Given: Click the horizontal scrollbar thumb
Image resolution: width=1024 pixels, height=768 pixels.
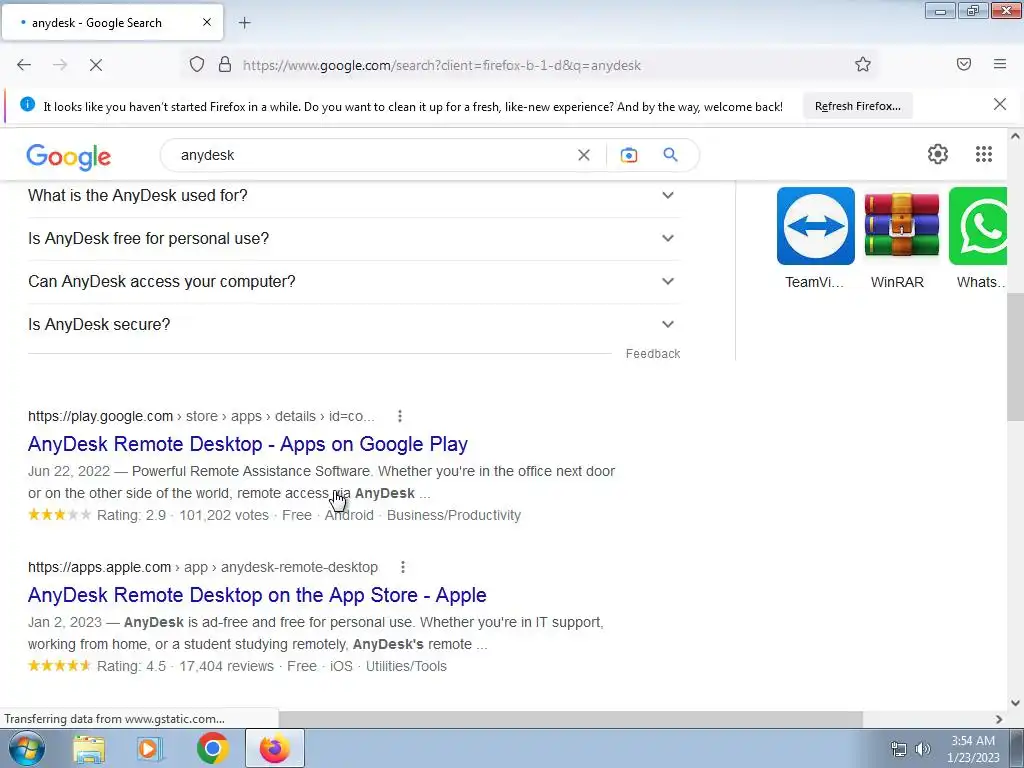Looking at the screenshot, I should (x=570, y=719).
